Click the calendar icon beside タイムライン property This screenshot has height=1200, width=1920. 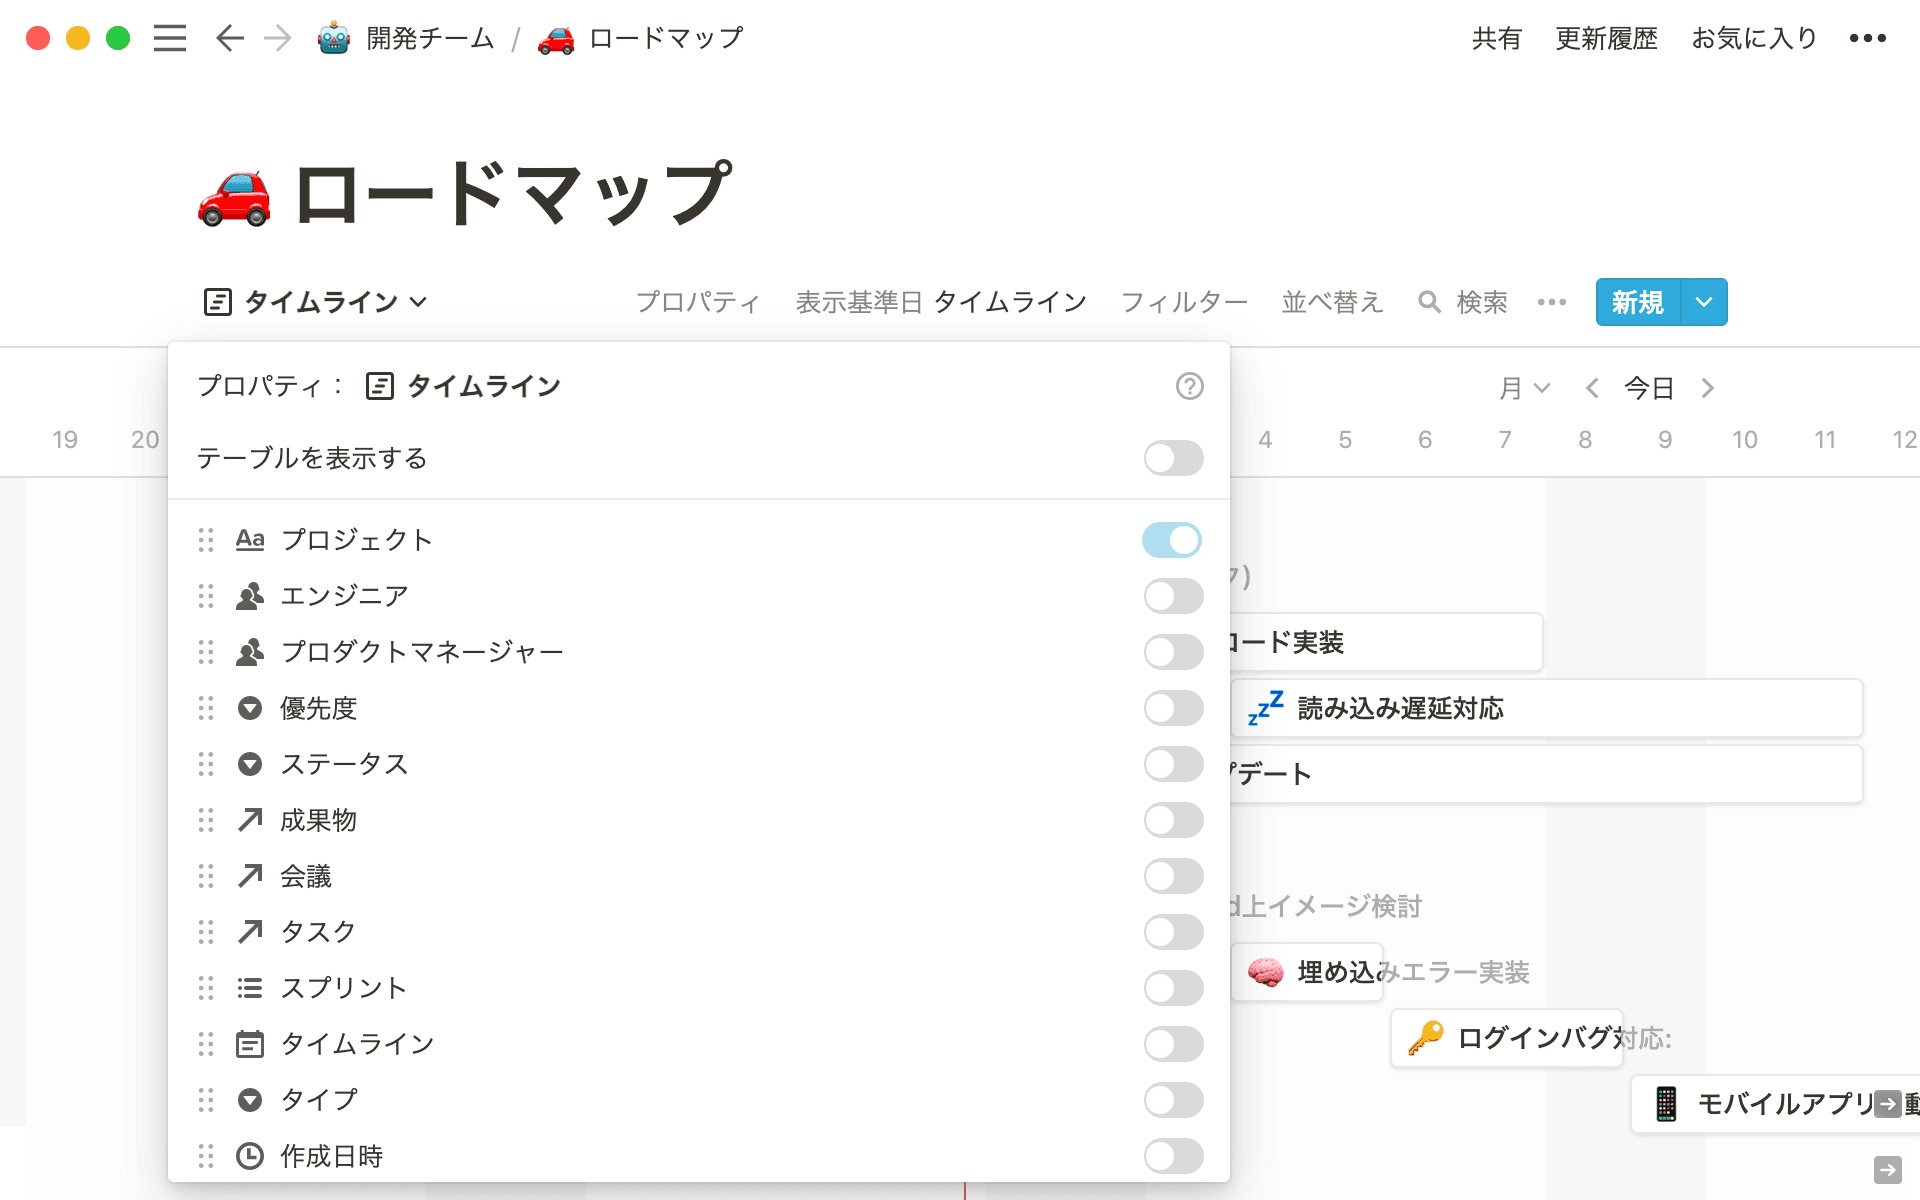tap(250, 1043)
